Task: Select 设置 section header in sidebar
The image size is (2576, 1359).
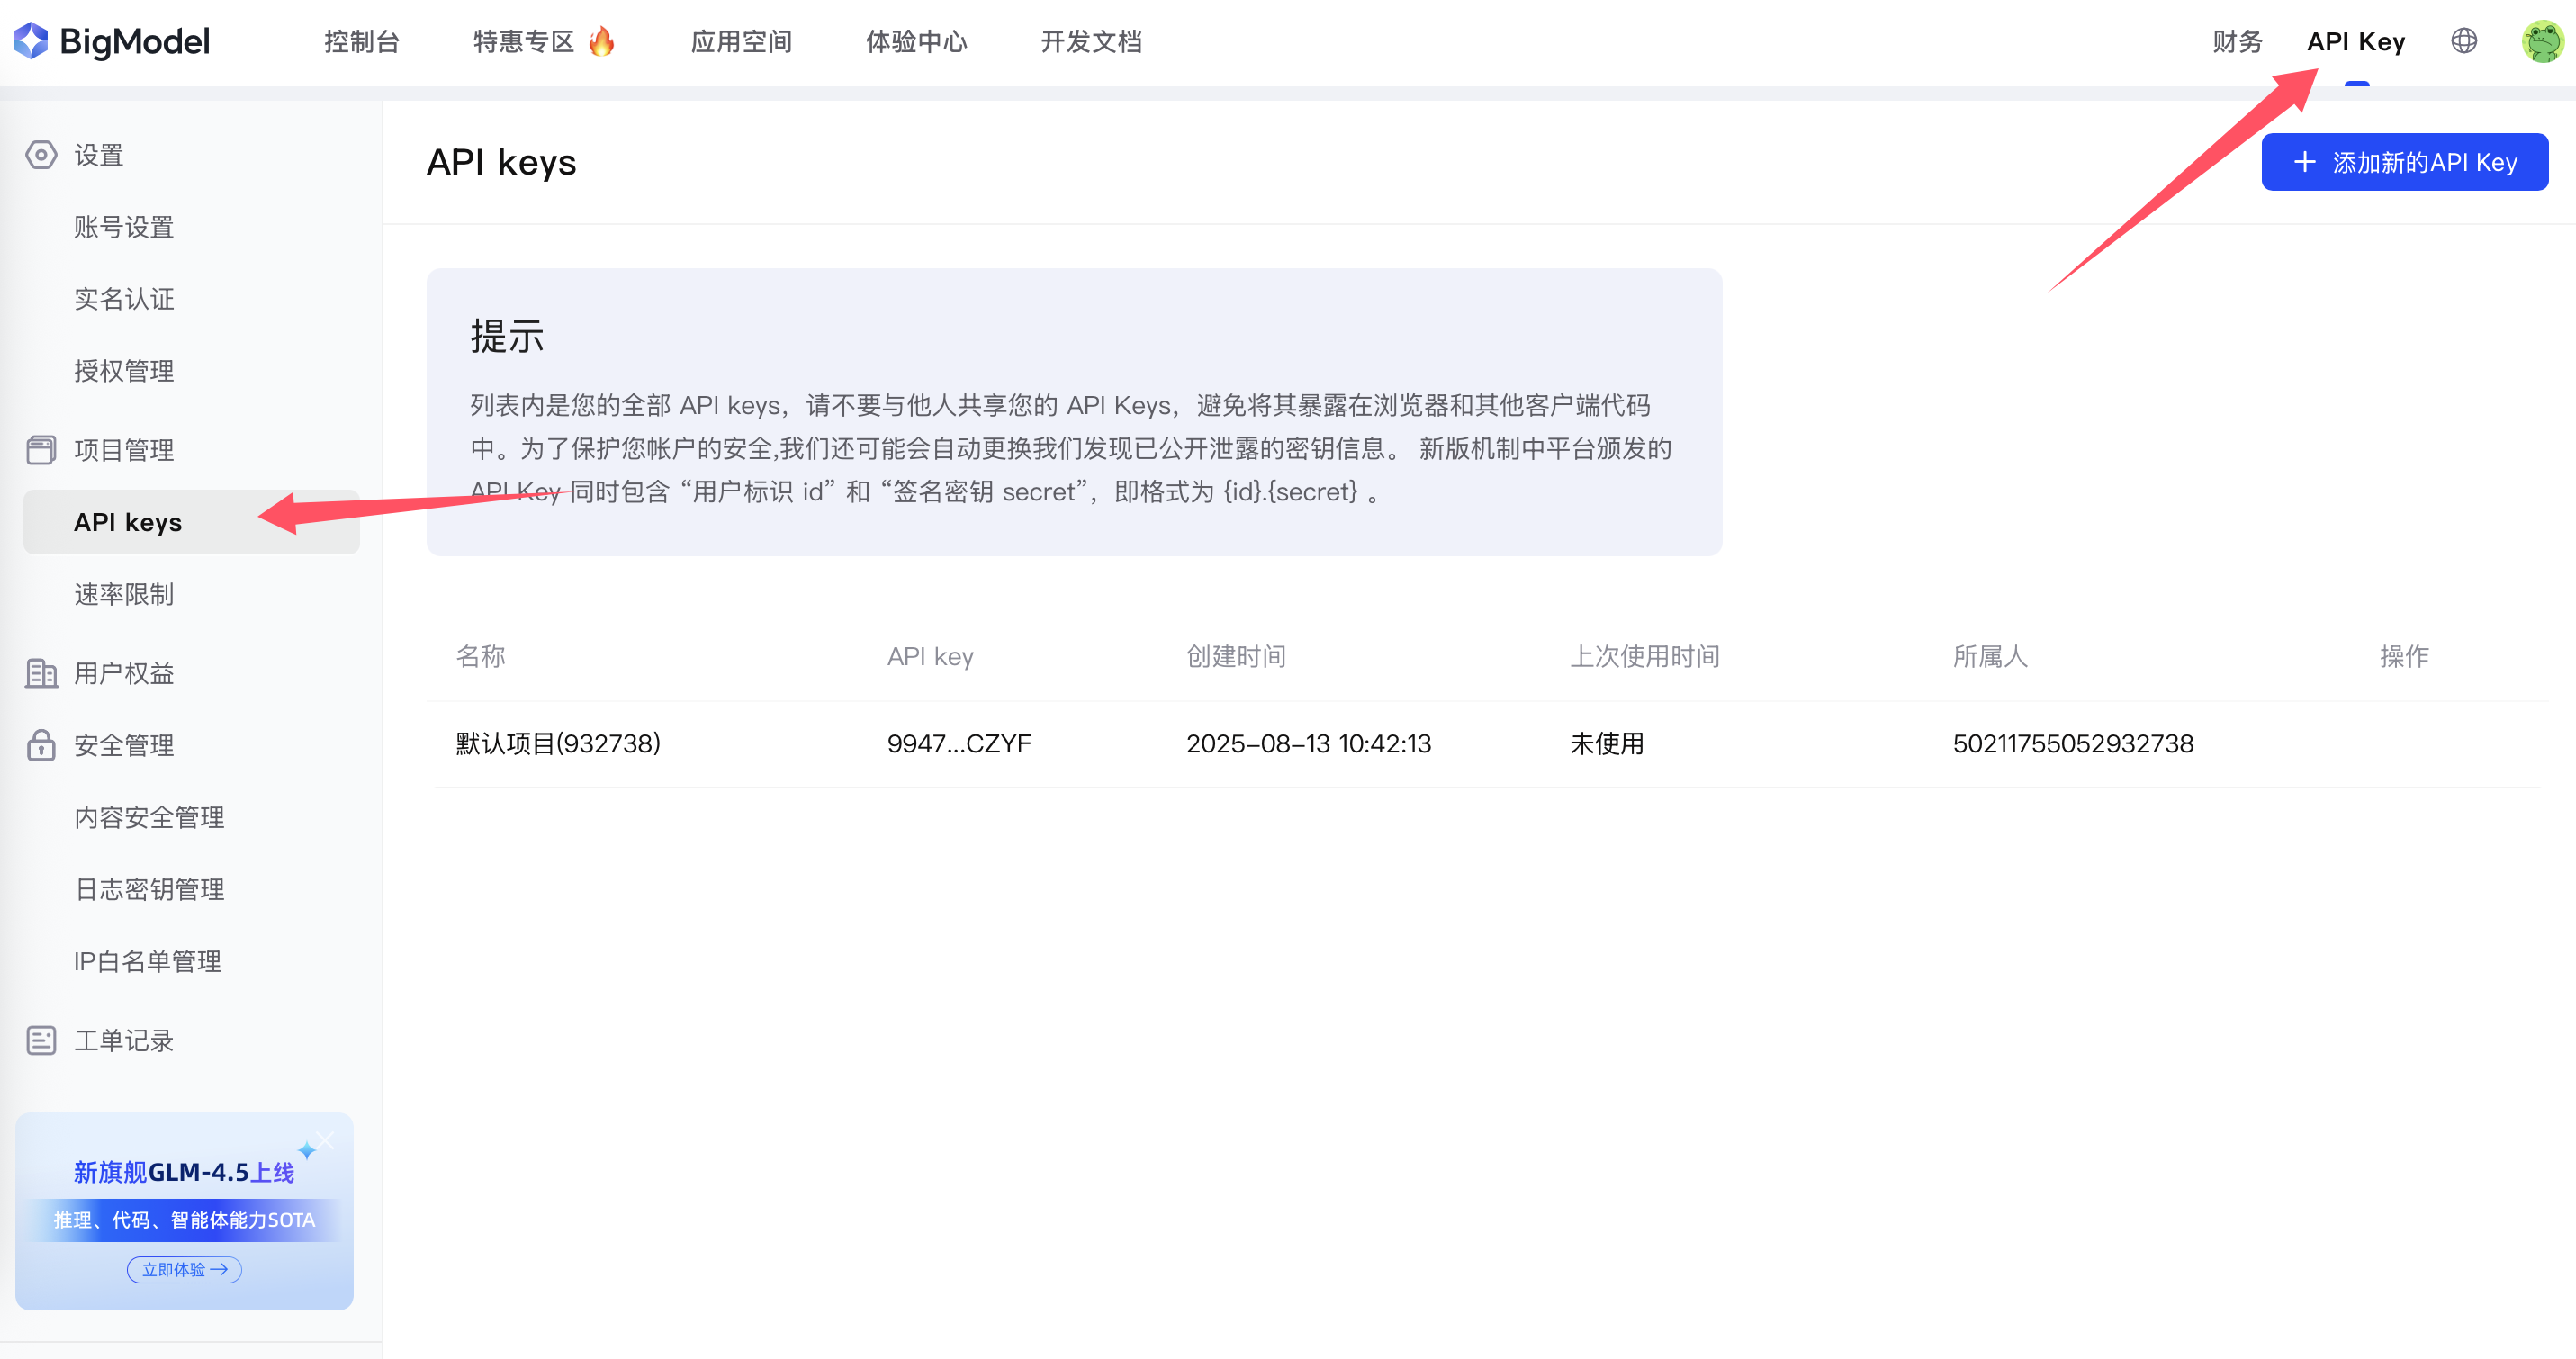Action: [x=98, y=155]
